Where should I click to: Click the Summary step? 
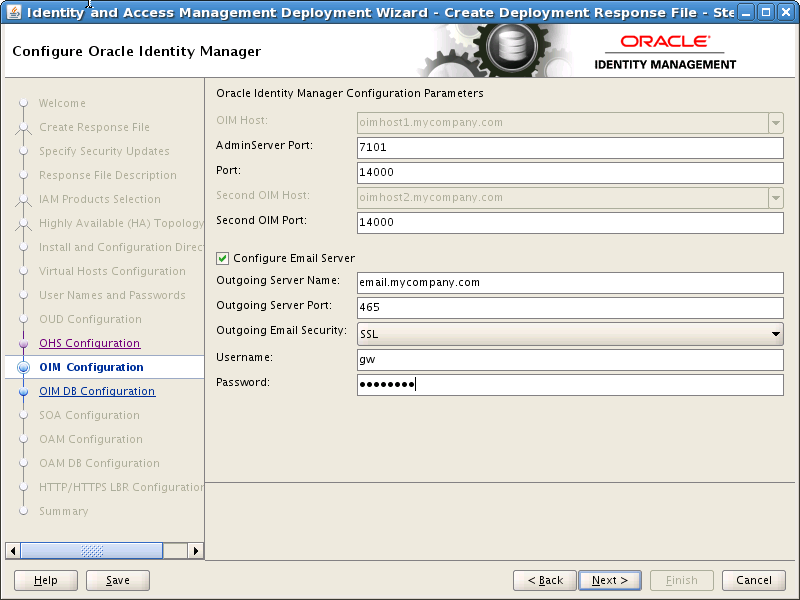point(64,511)
